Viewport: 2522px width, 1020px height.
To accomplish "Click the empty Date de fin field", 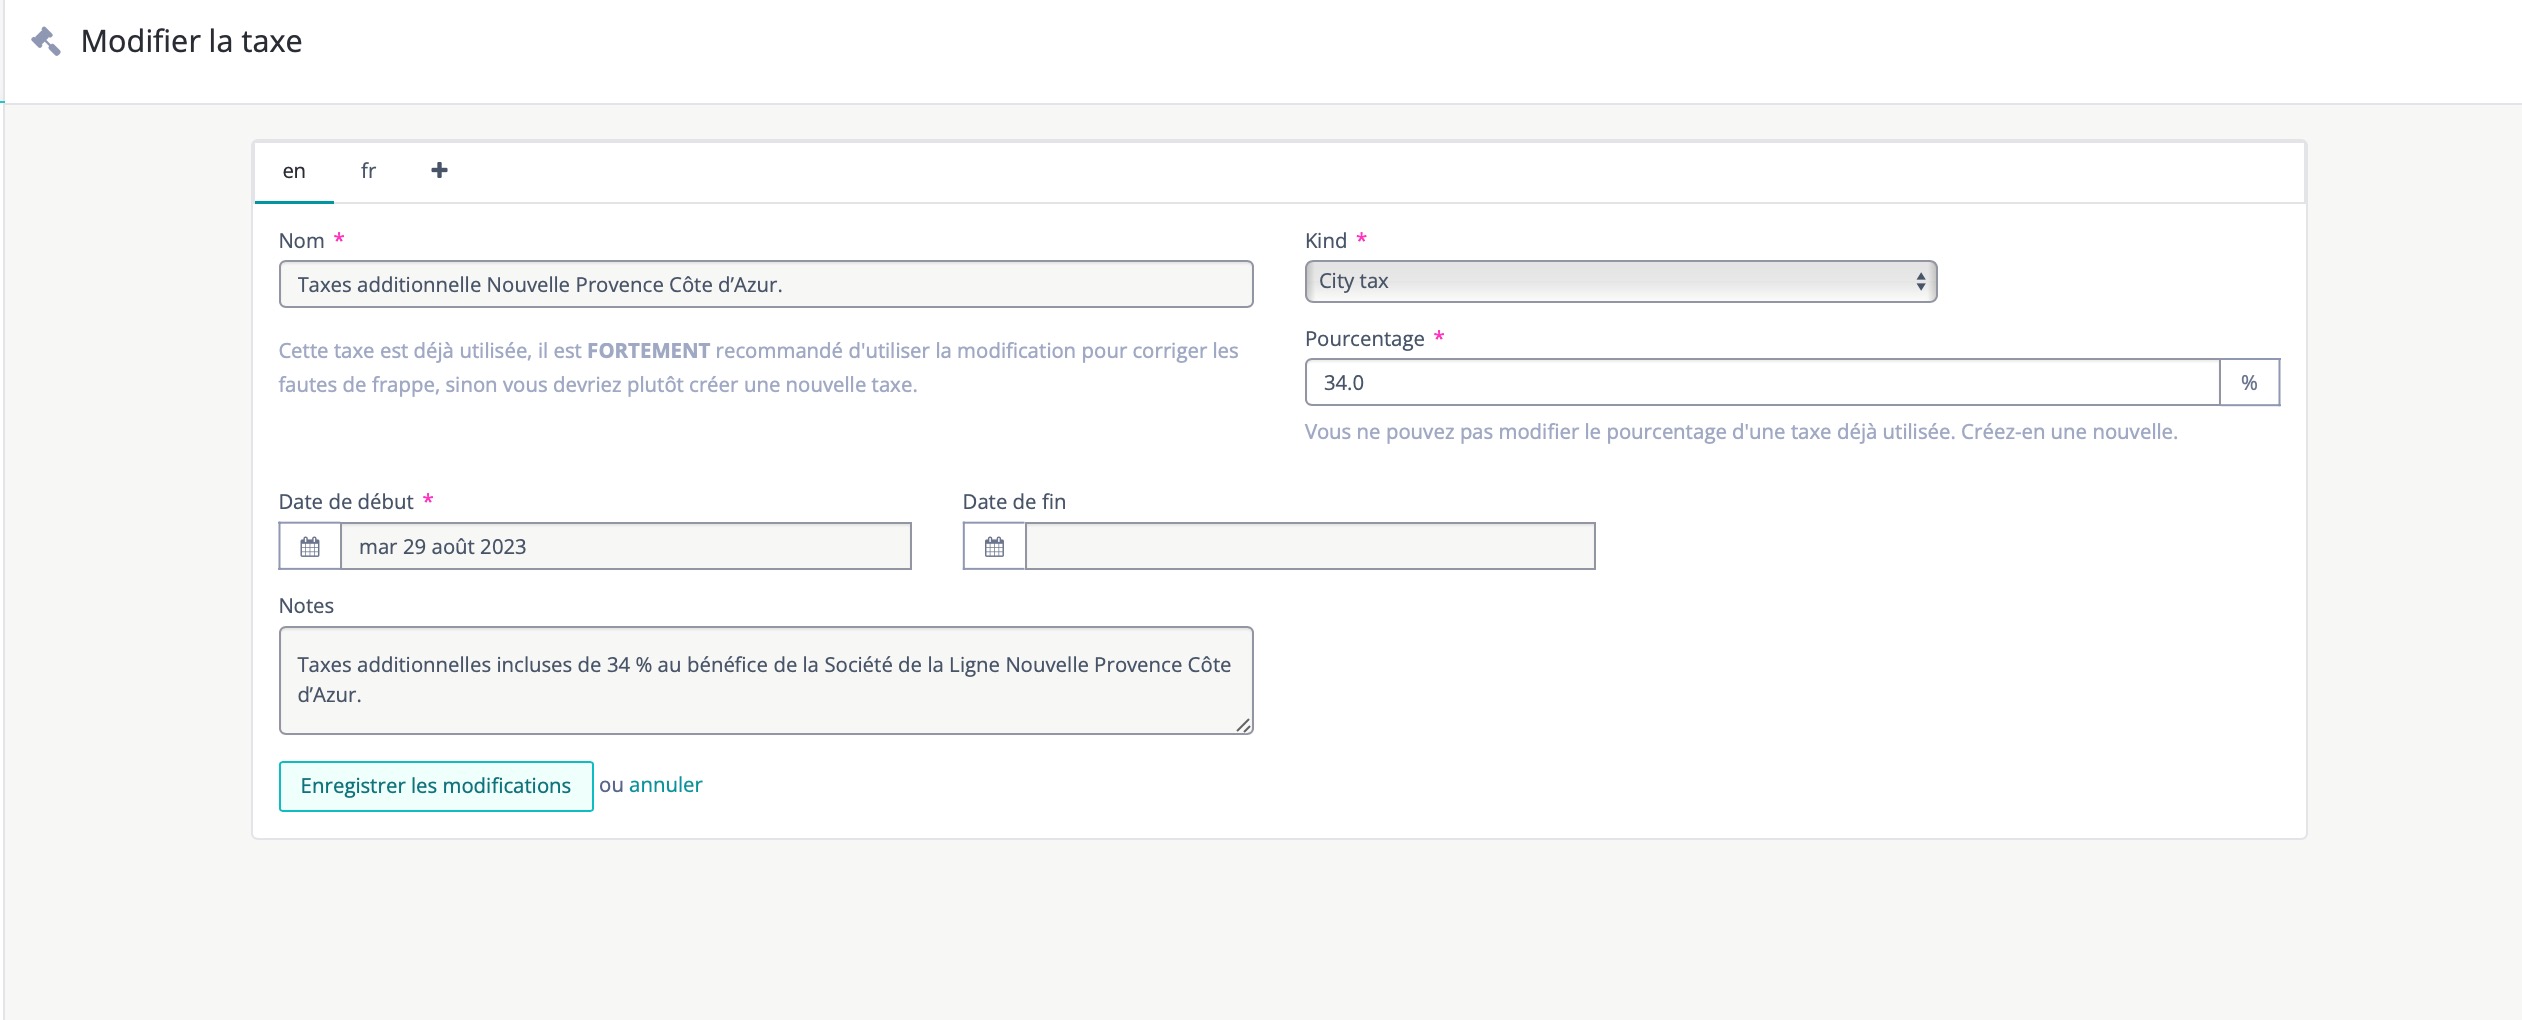I will click(1309, 547).
